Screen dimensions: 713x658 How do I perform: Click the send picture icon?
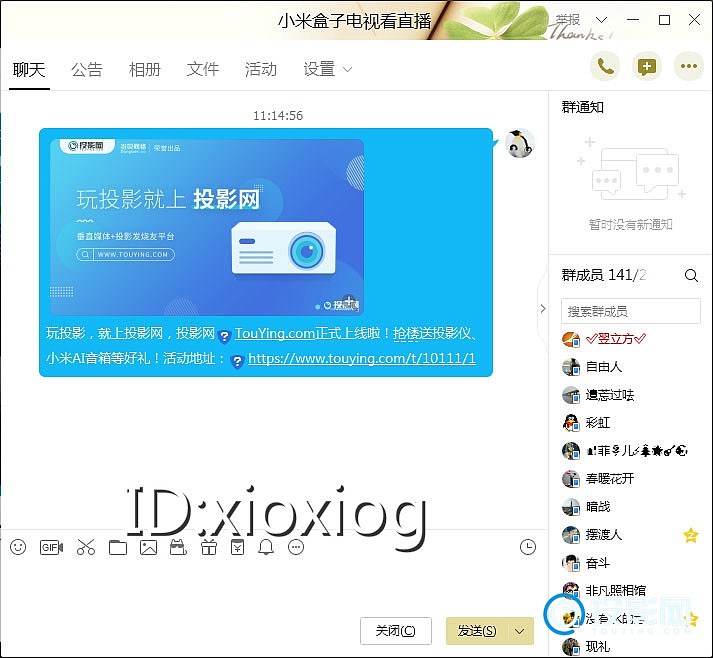149,547
